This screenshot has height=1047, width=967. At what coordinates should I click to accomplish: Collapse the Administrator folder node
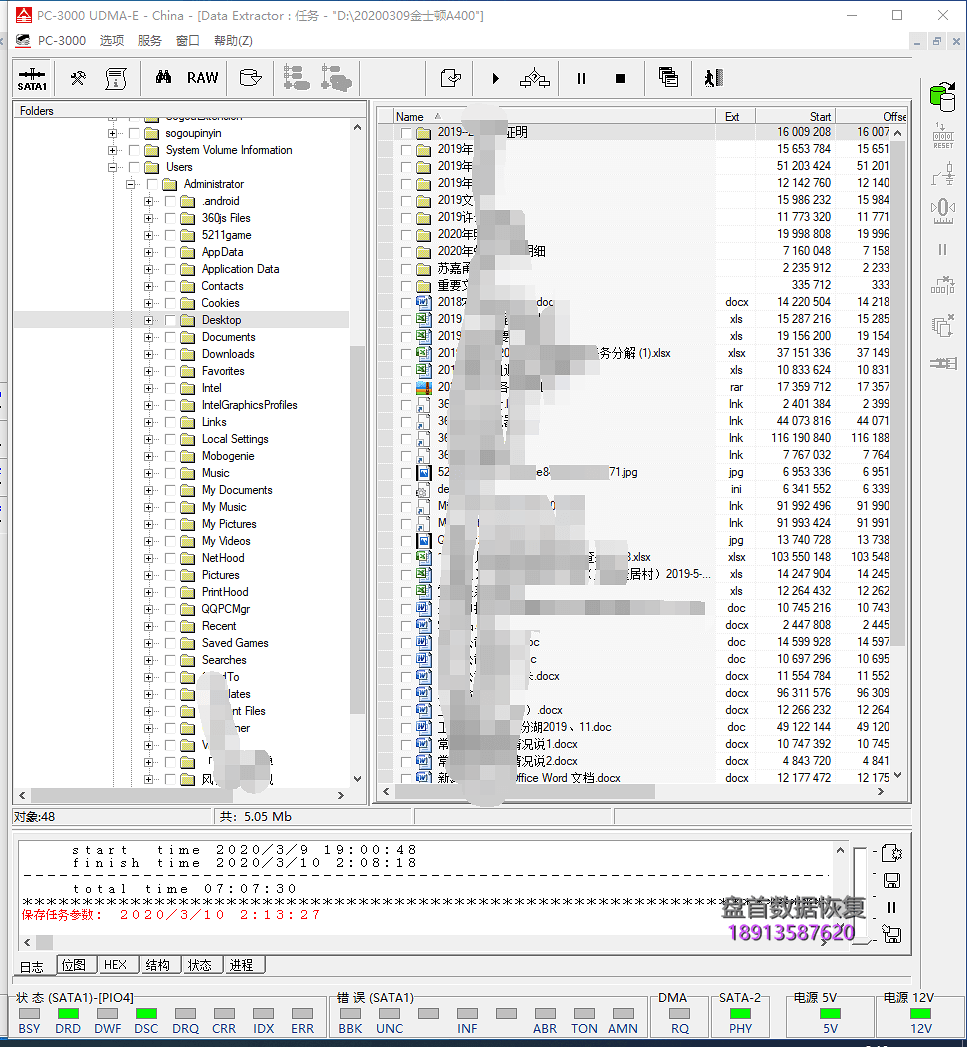[130, 184]
